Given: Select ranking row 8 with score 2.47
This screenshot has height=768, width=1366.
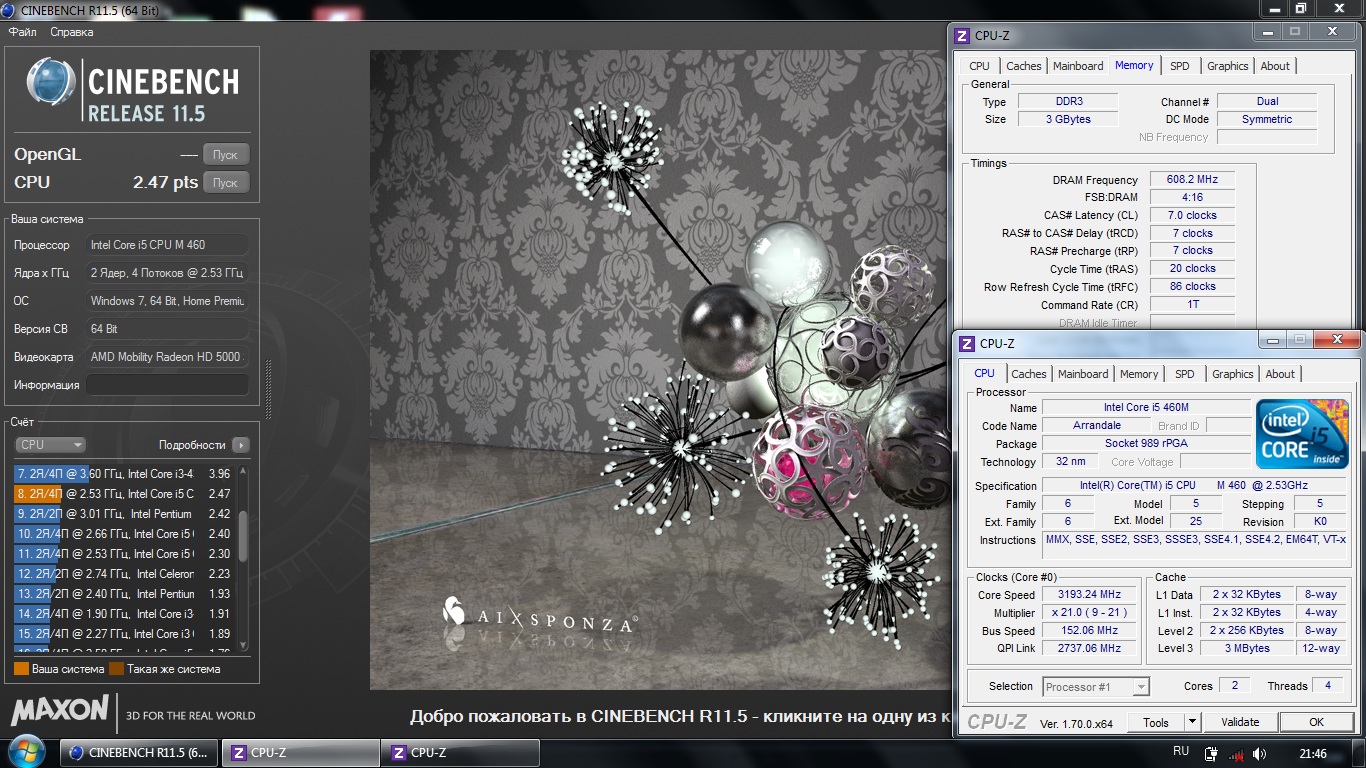Looking at the screenshot, I should 124,494.
